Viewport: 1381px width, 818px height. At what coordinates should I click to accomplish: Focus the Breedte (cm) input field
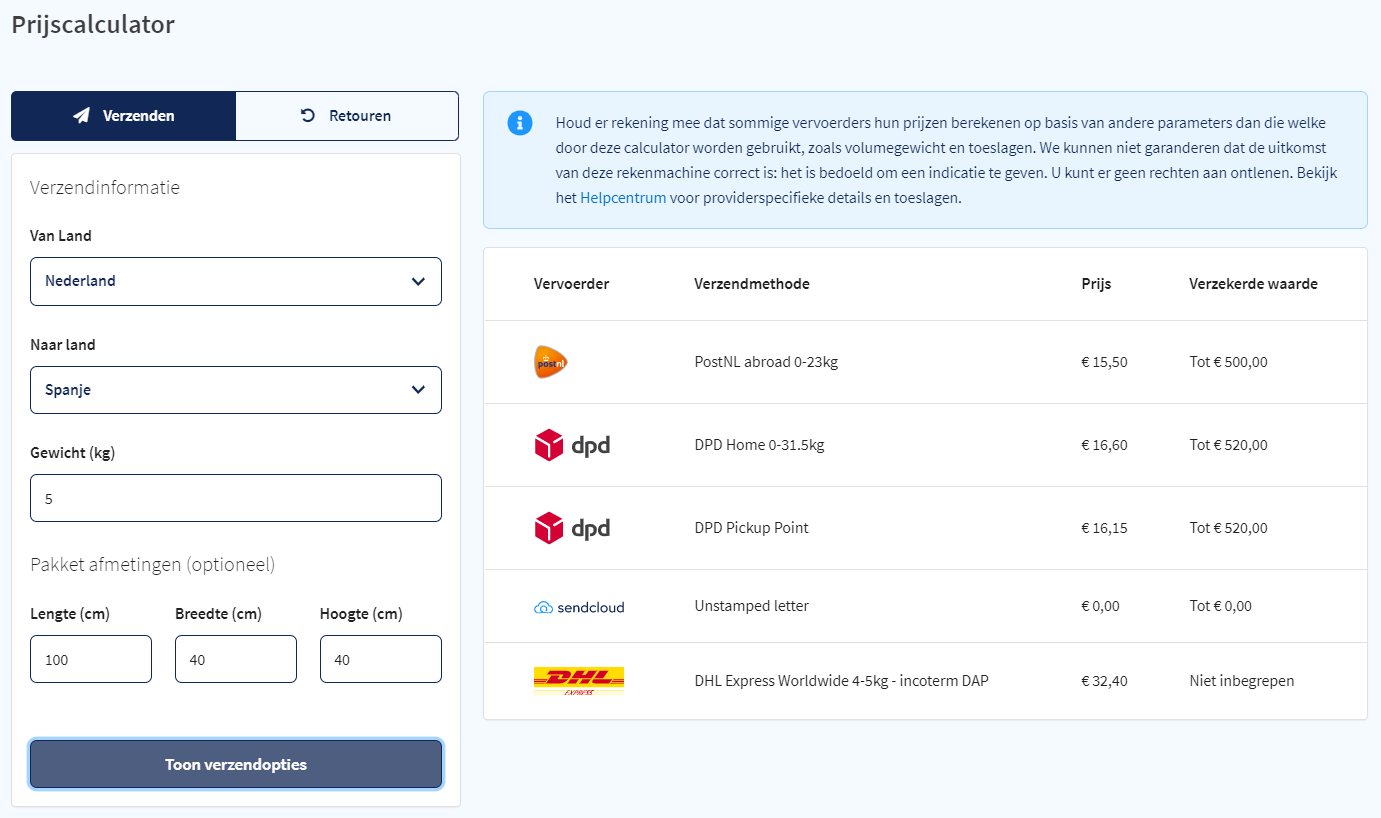tap(236, 659)
